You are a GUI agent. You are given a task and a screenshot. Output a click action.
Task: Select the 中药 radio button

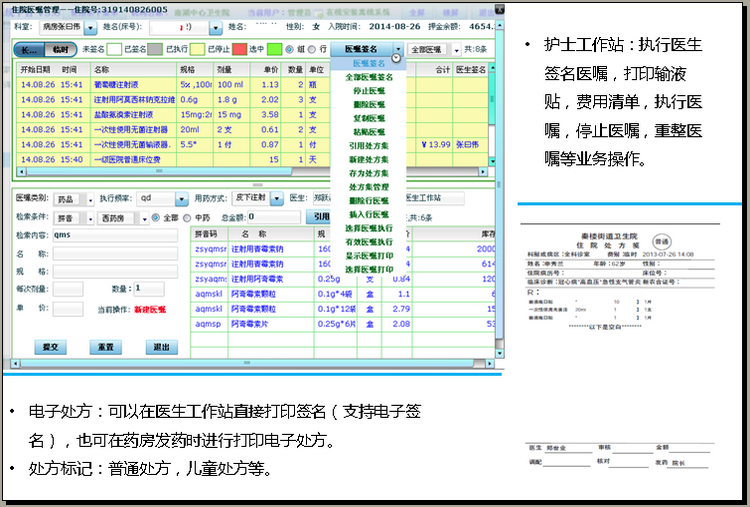click(x=187, y=218)
